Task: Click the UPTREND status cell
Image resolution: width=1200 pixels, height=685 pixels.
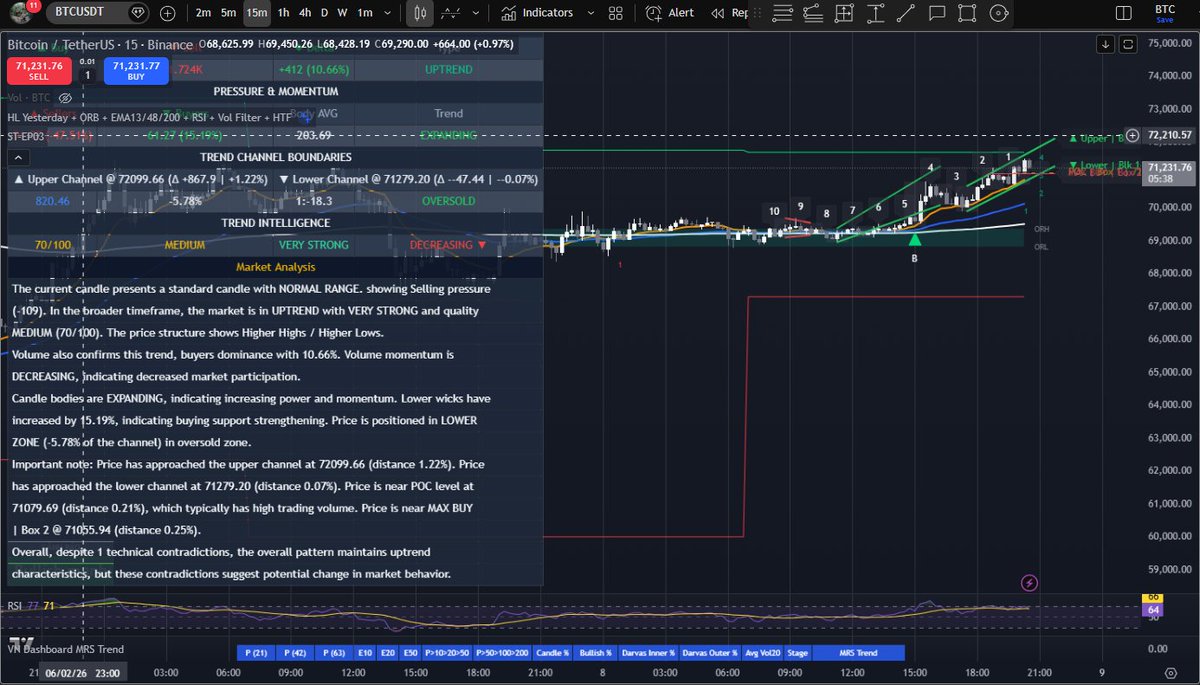Action: 448,70
